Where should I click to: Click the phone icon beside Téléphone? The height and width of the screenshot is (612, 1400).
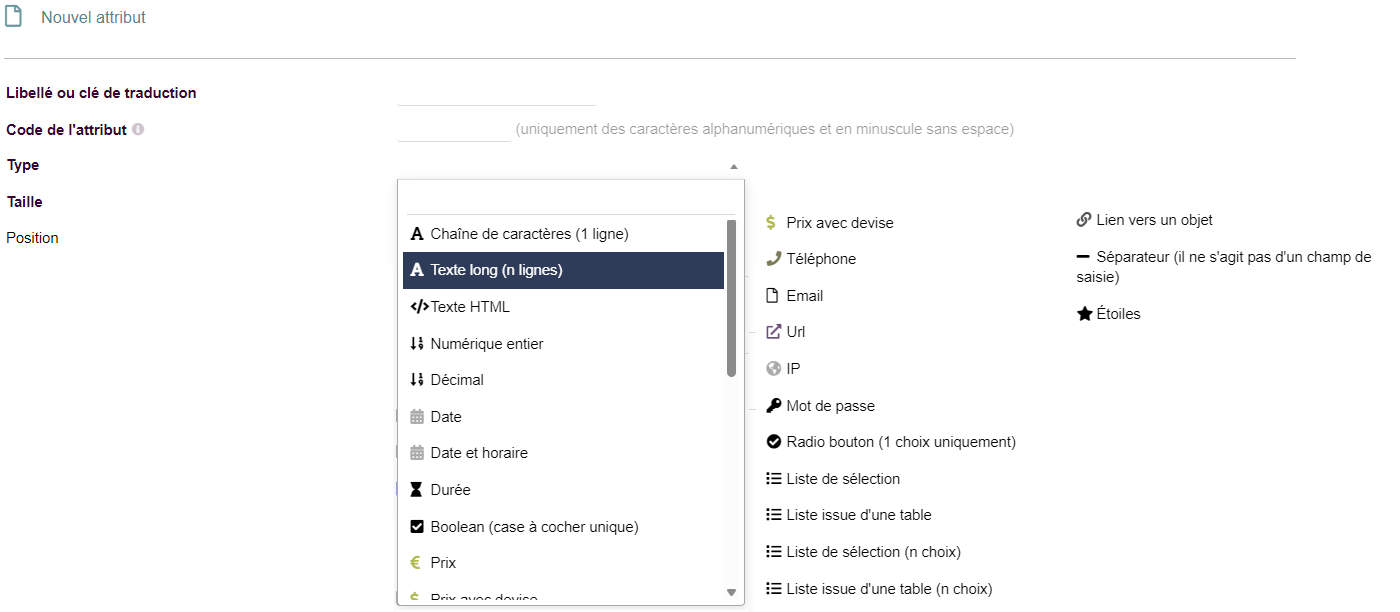coord(773,259)
